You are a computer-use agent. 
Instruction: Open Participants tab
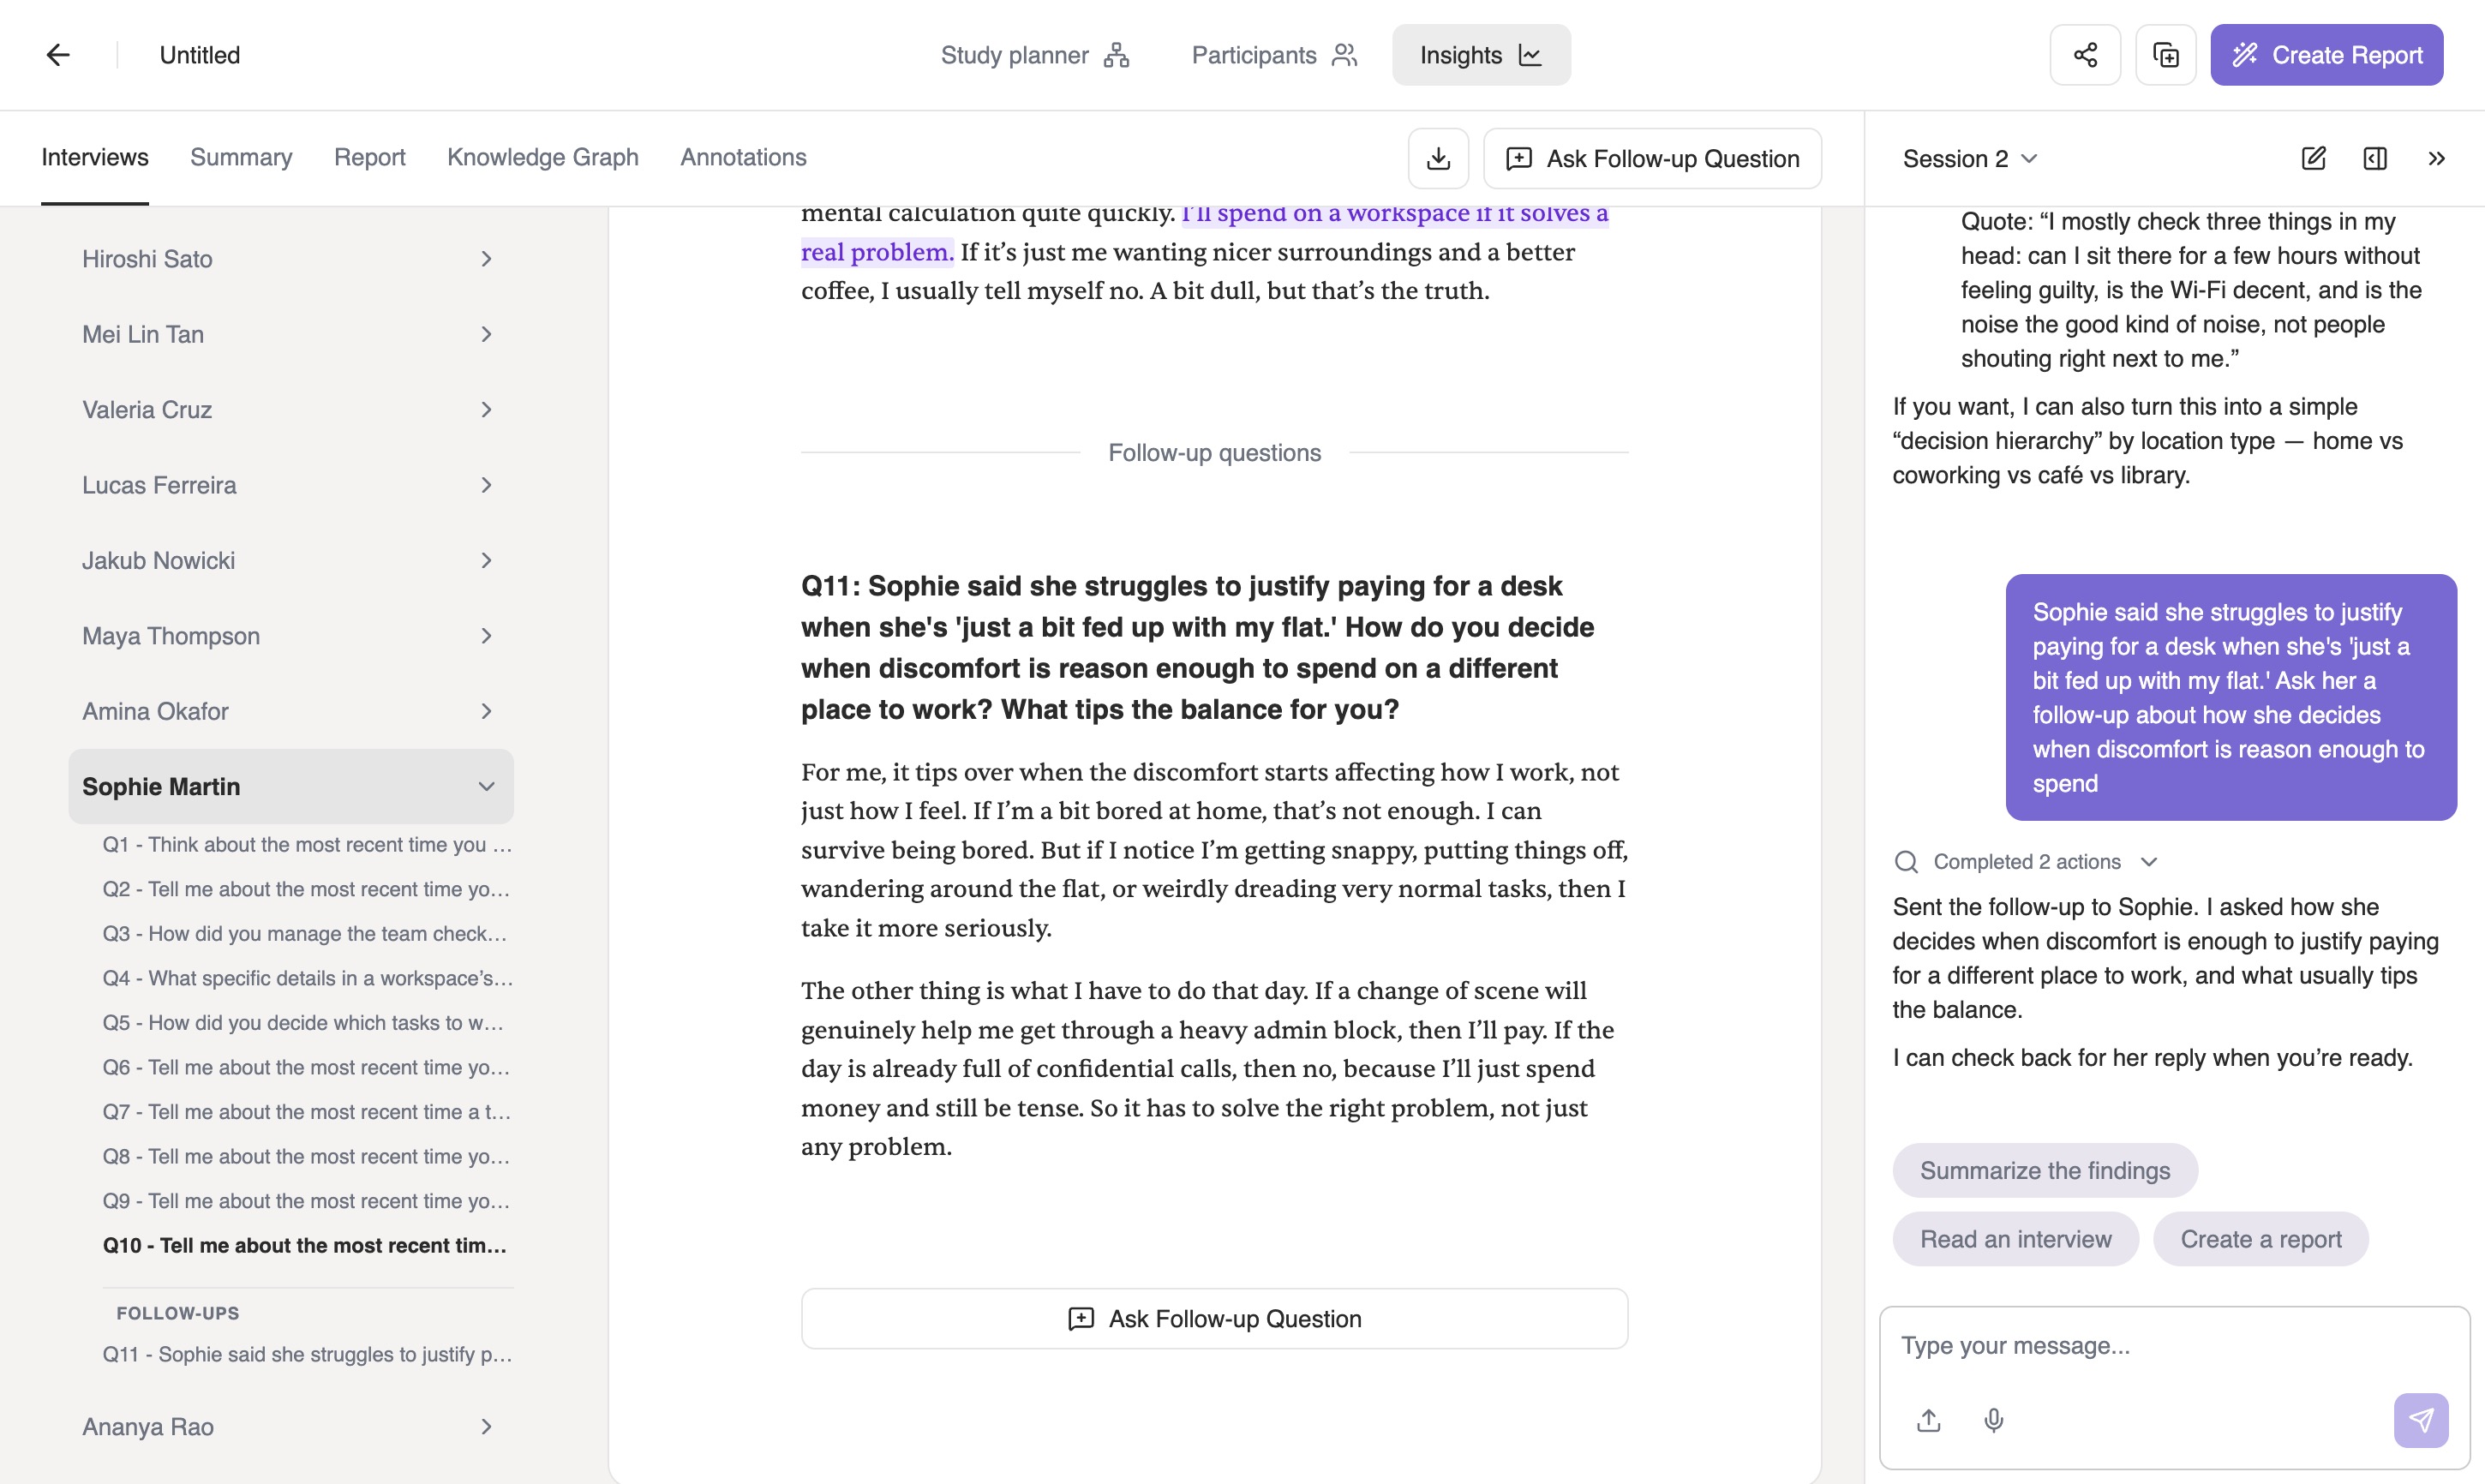[x=1274, y=55]
